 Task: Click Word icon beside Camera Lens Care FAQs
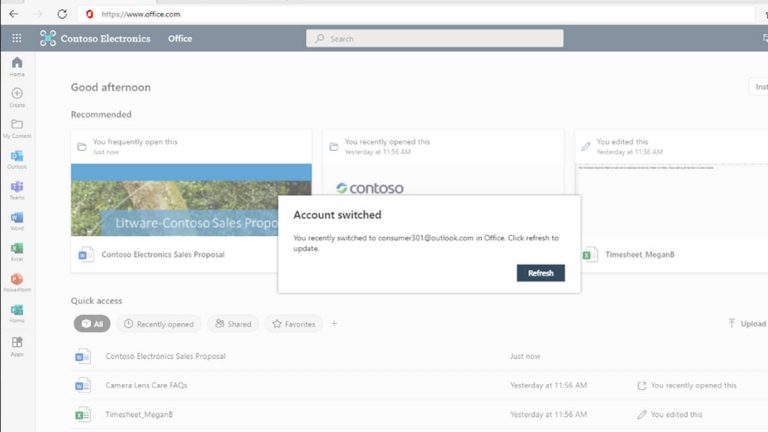tap(83, 385)
